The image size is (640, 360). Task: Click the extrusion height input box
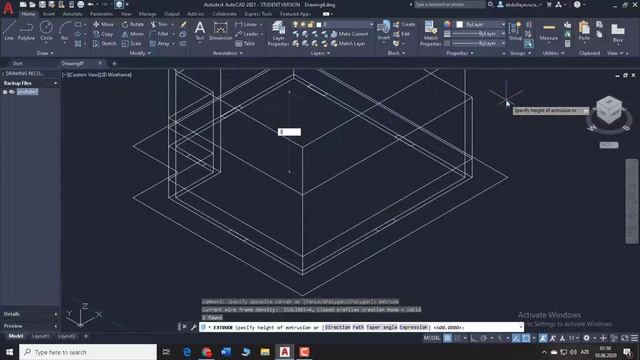pos(289,132)
